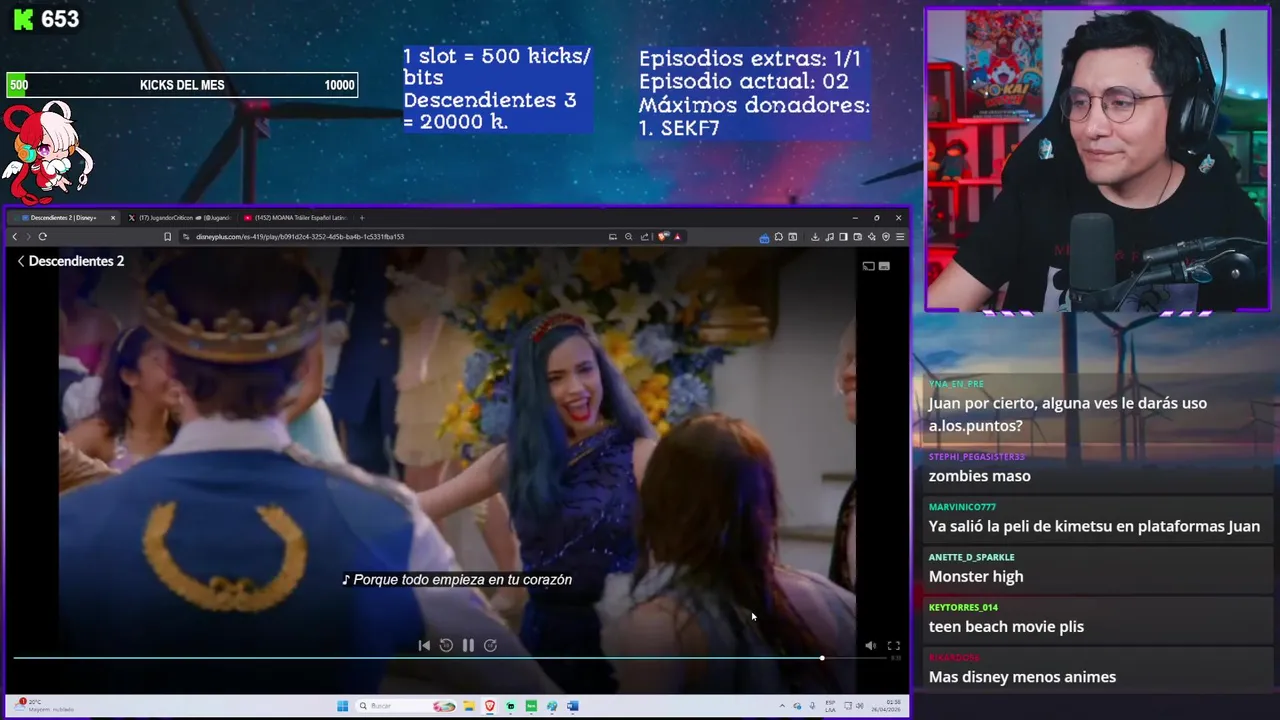
Task: Go back from Descendientes 2 player
Action: click(21, 261)
